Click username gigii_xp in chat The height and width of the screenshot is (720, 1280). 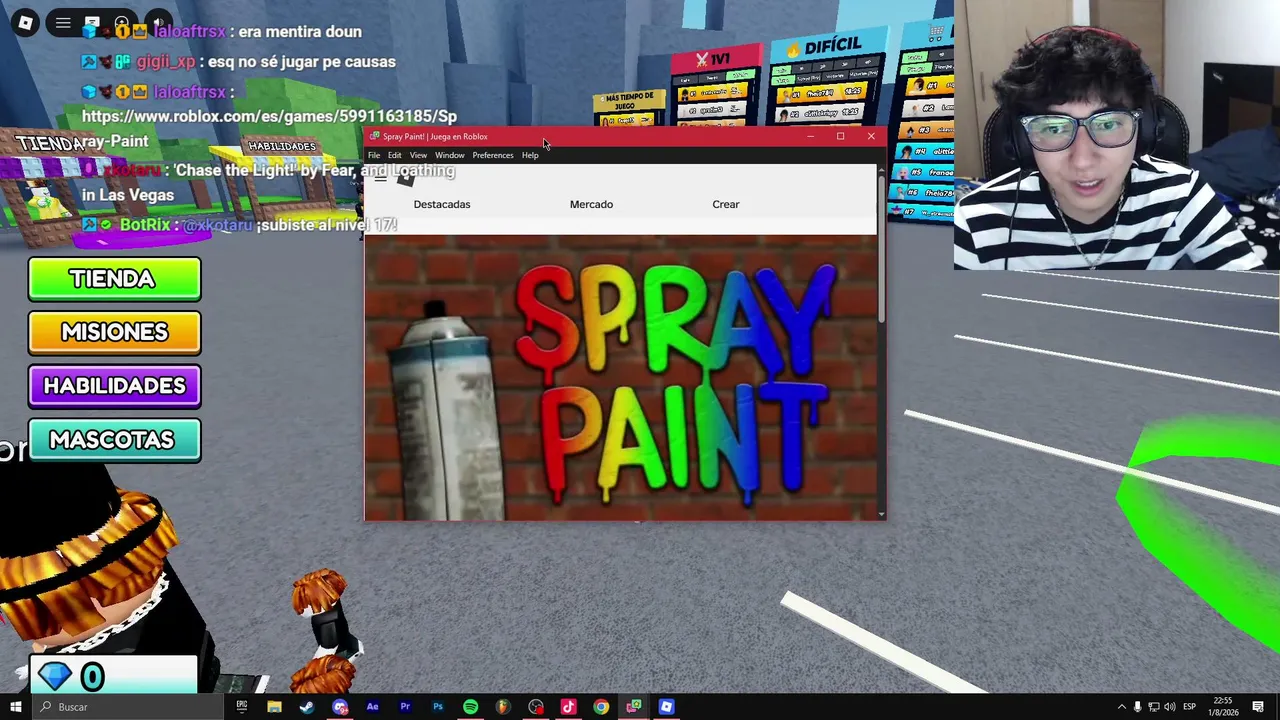tap(166, 62)
